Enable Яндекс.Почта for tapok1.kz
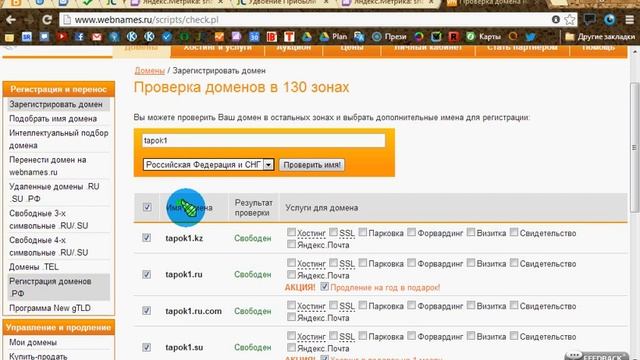This screenshot has width=640, height=360. tap(291, 244)
